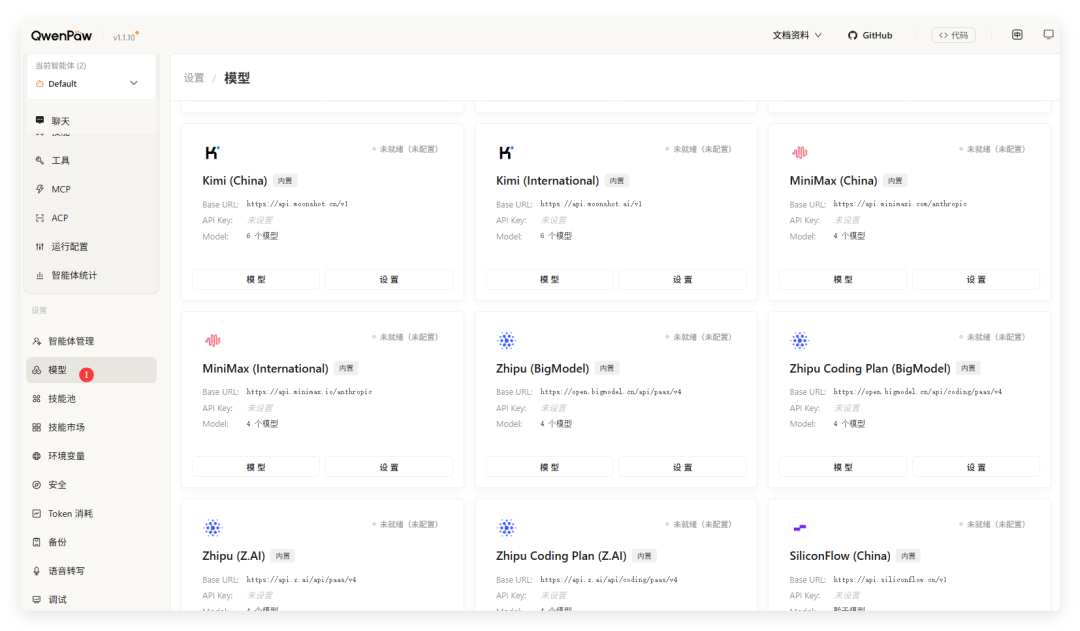Click 模型 button on Zhipu Coding Plan (BigModel) card

tap(843, 467)
